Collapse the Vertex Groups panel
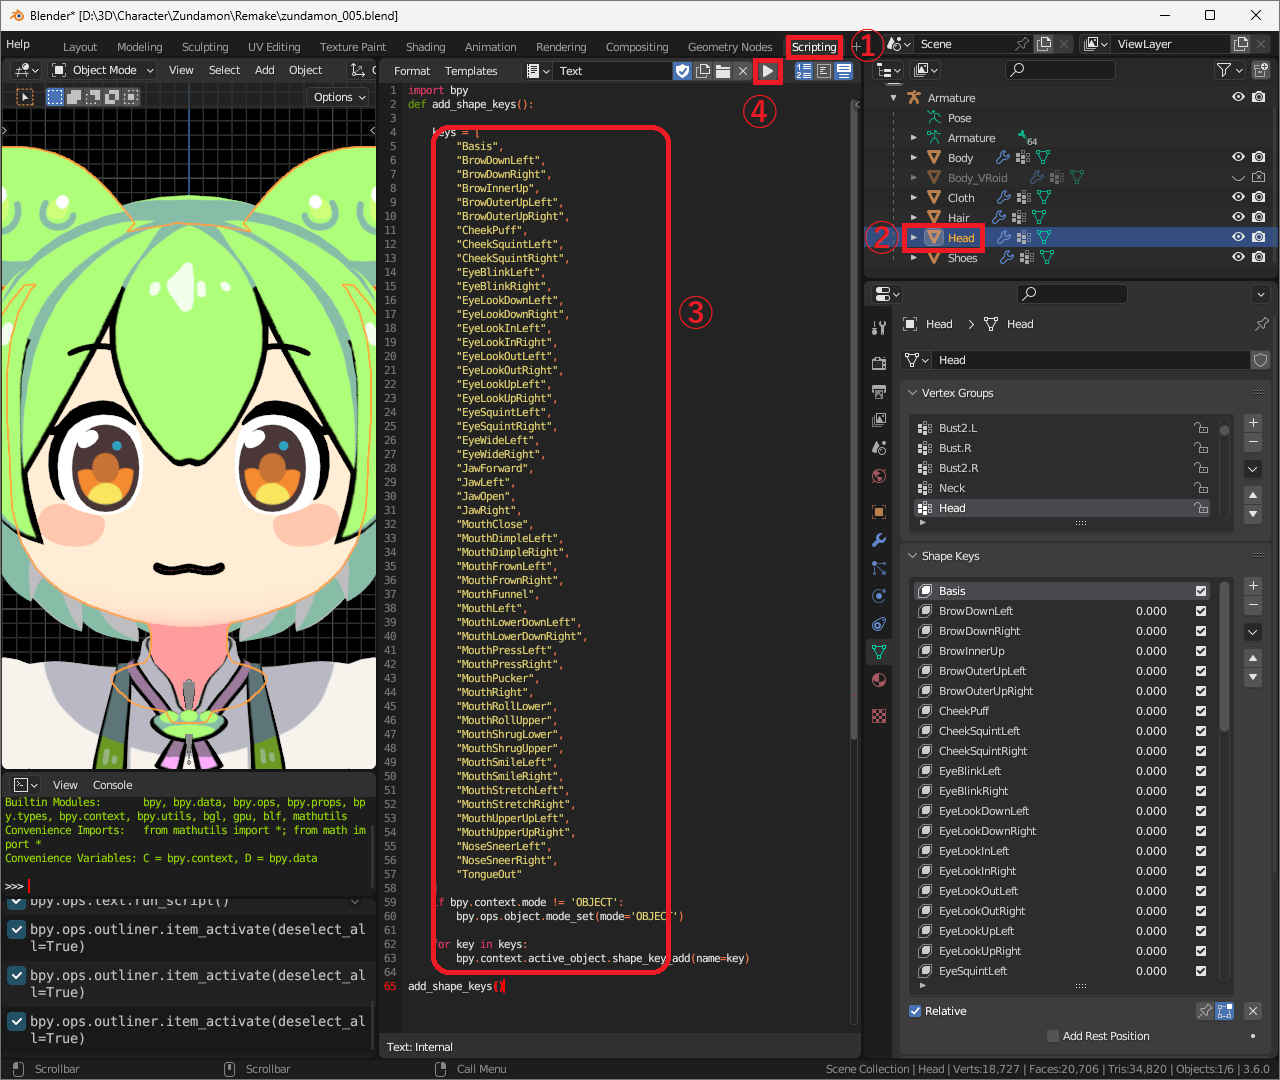The image size is (1280, 1080). (913, 393)
